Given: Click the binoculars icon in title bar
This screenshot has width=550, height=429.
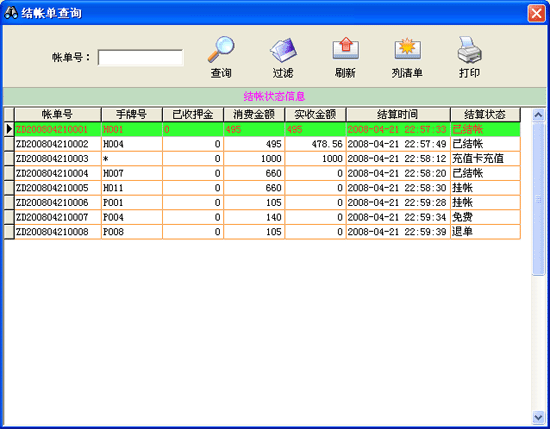Looking at the screenshot, I should pyautogui.click(x=11, y=13).
